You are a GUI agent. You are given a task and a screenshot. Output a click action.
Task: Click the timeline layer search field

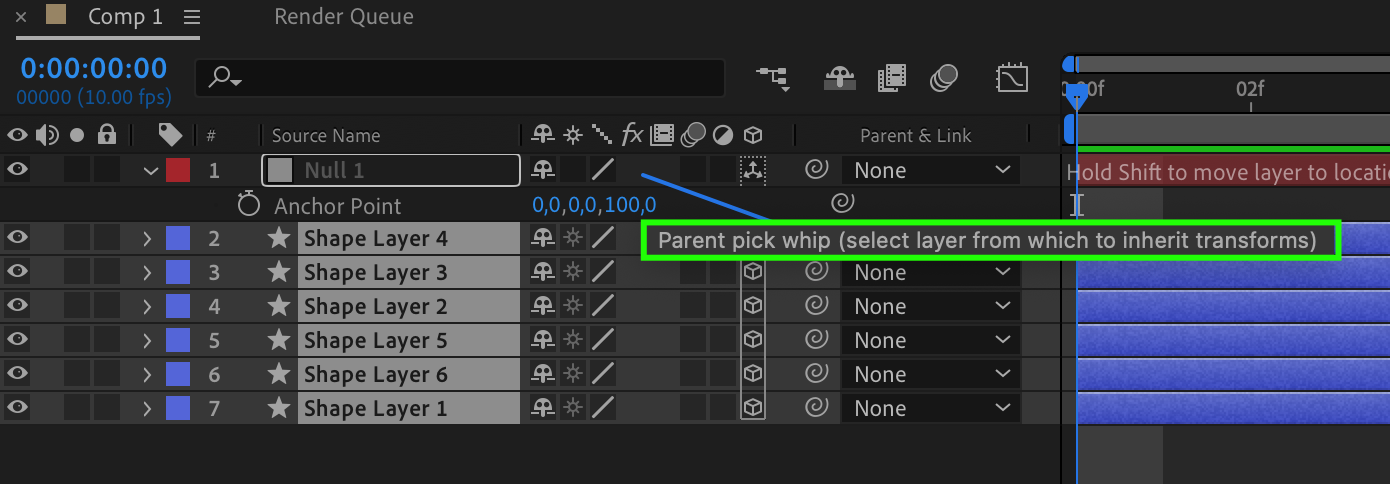460,78
